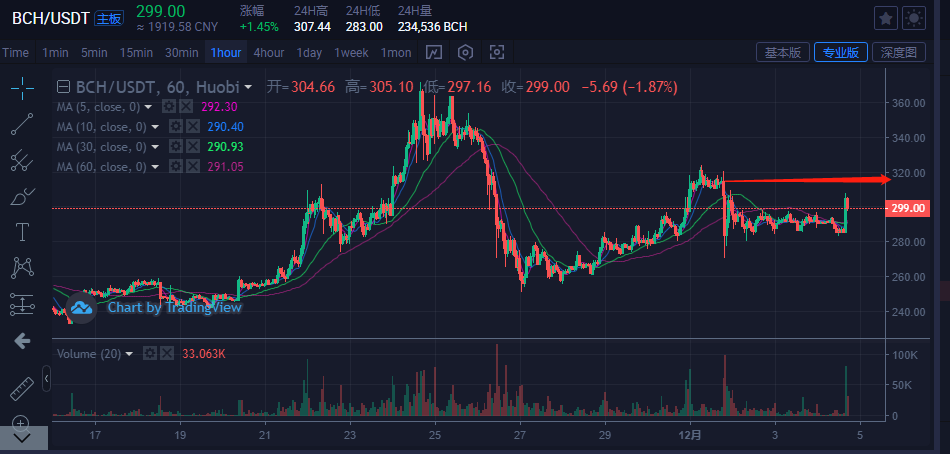Viewport: 950px width, 454px height.
Task: Open the MA (5, close, 0) dropdown
Action: point(147,107)
